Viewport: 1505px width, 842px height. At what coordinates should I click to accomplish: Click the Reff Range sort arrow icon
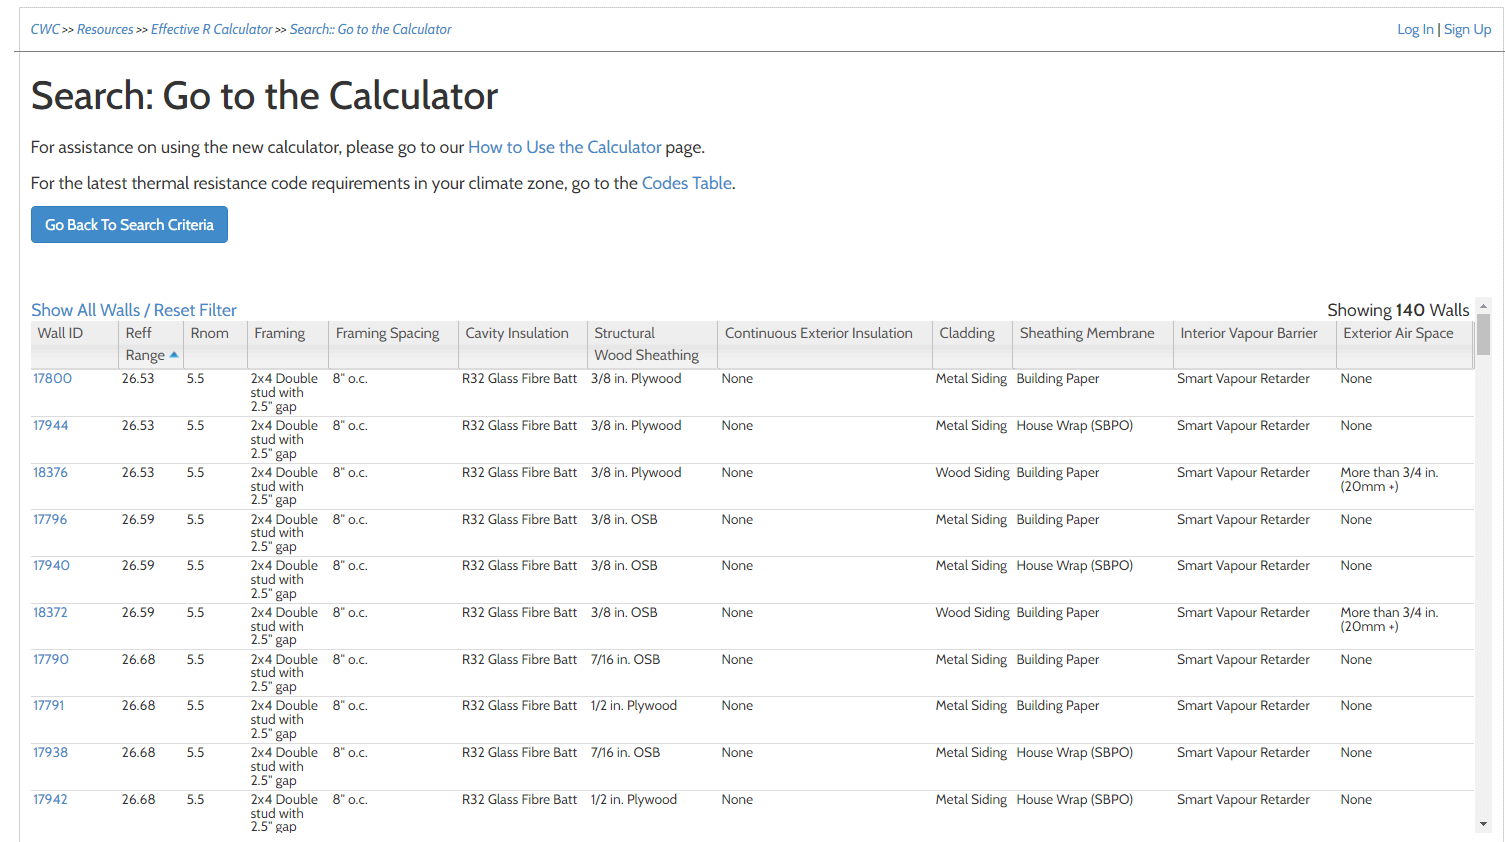(174, 355)
